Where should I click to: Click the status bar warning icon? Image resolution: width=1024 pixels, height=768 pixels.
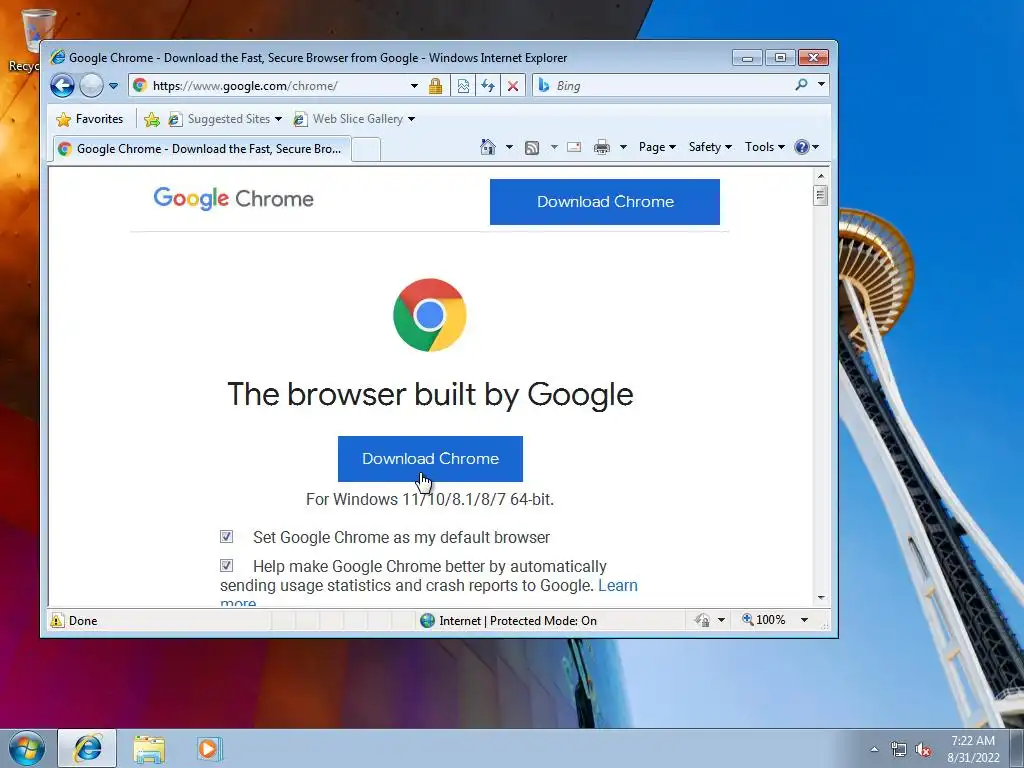tap(57, 620)
